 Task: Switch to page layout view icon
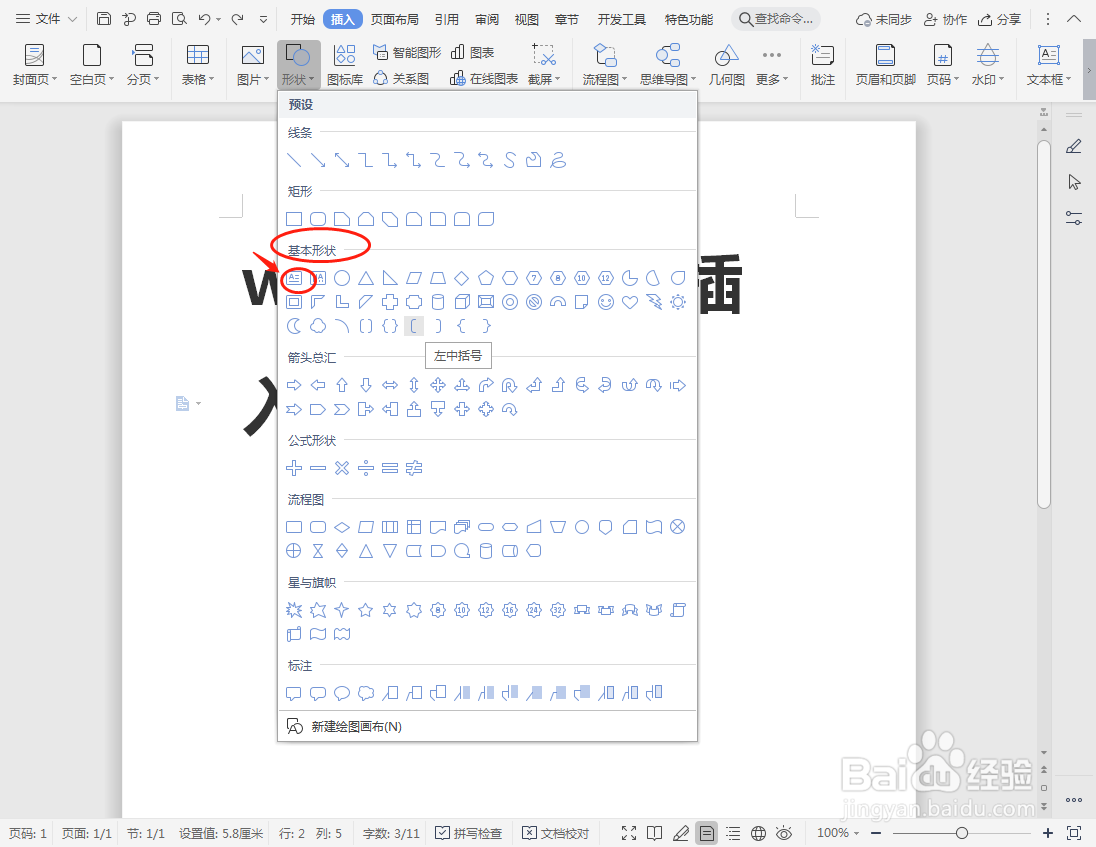[707, 833]
